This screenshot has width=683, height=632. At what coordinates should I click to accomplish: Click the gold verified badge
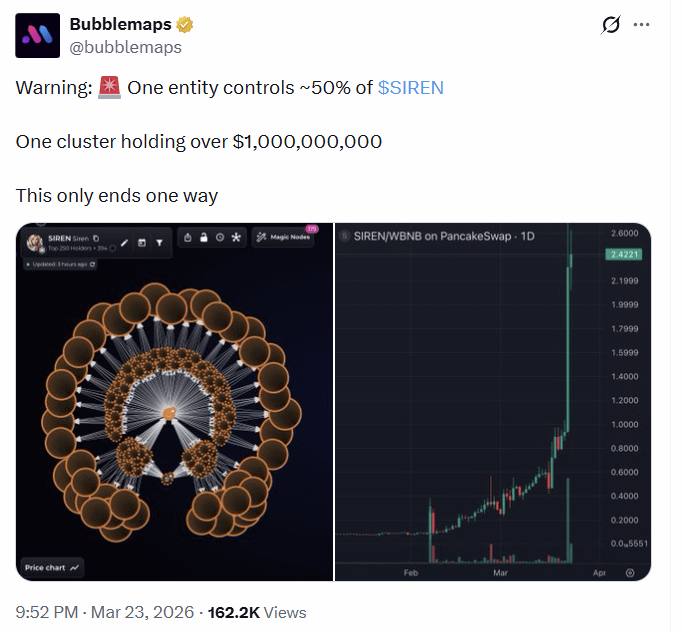click(x=185, y=25)
